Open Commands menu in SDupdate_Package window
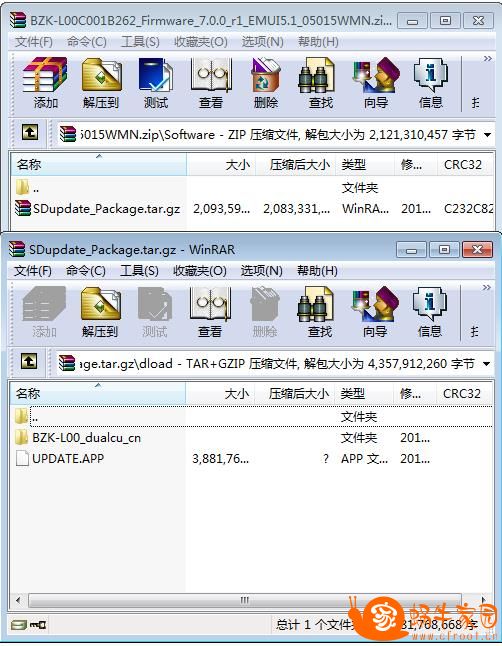Screen dimensions: 502x646 [86, 271]
